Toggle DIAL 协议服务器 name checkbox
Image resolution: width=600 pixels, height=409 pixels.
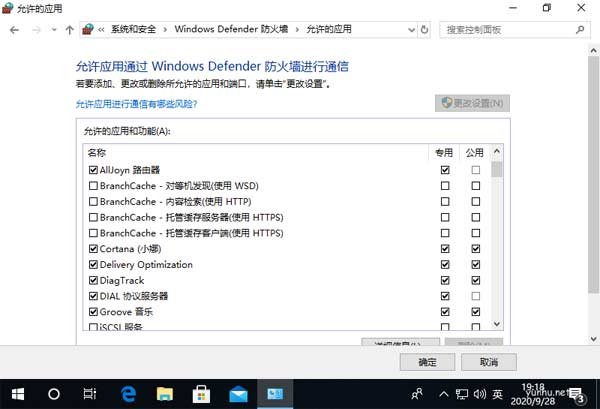93,296
